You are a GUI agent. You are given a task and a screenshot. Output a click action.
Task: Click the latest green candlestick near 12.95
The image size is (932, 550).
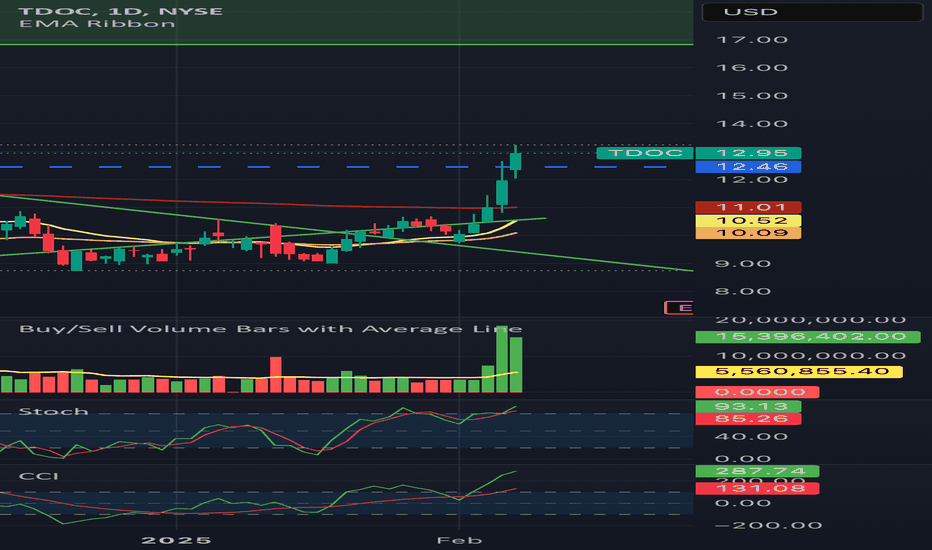coord(515,162)
